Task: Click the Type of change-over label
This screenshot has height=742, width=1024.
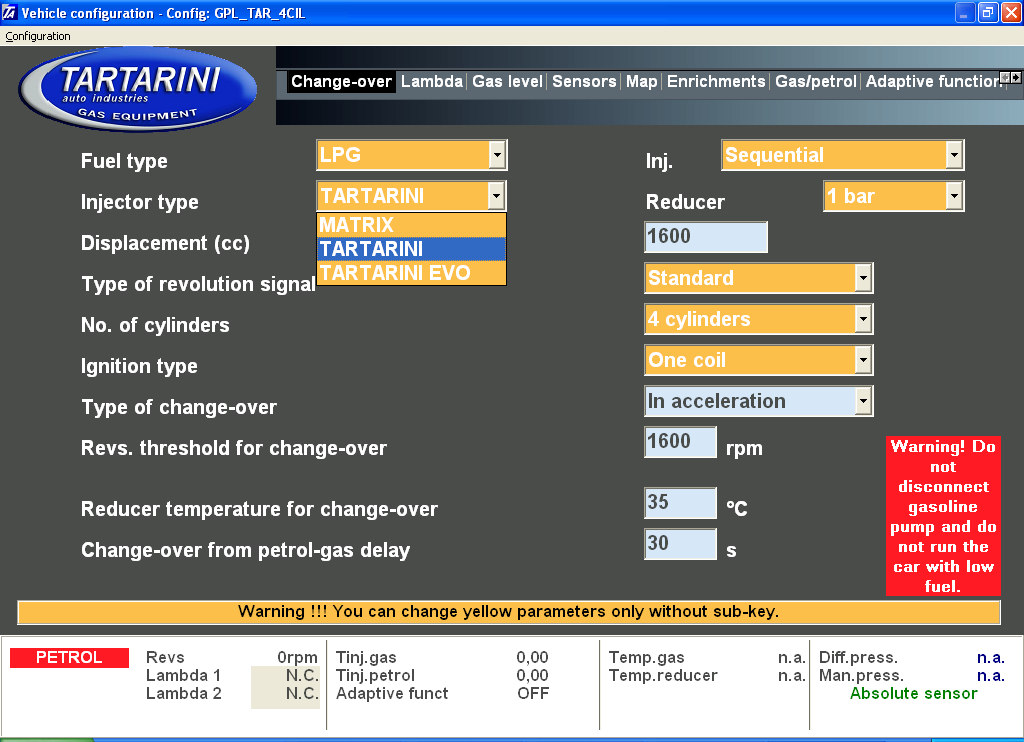Action: 179,408
